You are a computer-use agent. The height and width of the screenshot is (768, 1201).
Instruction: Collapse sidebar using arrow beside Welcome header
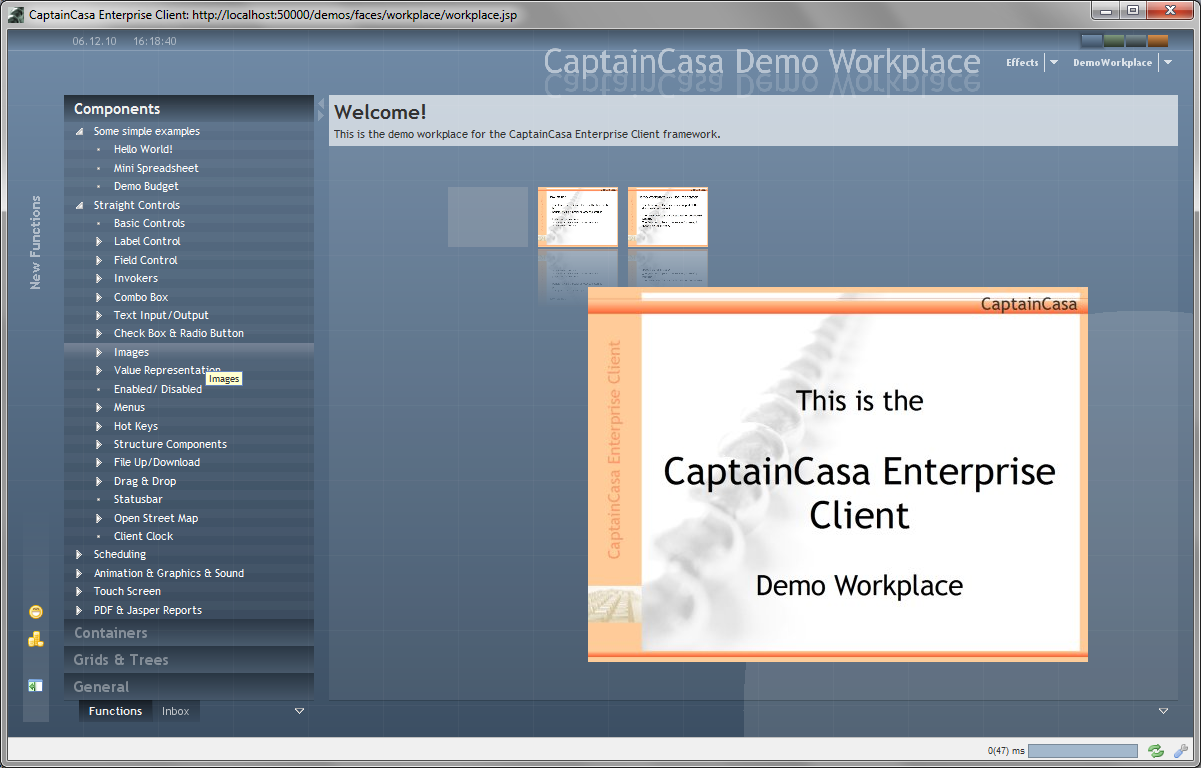tap(321, 104)
